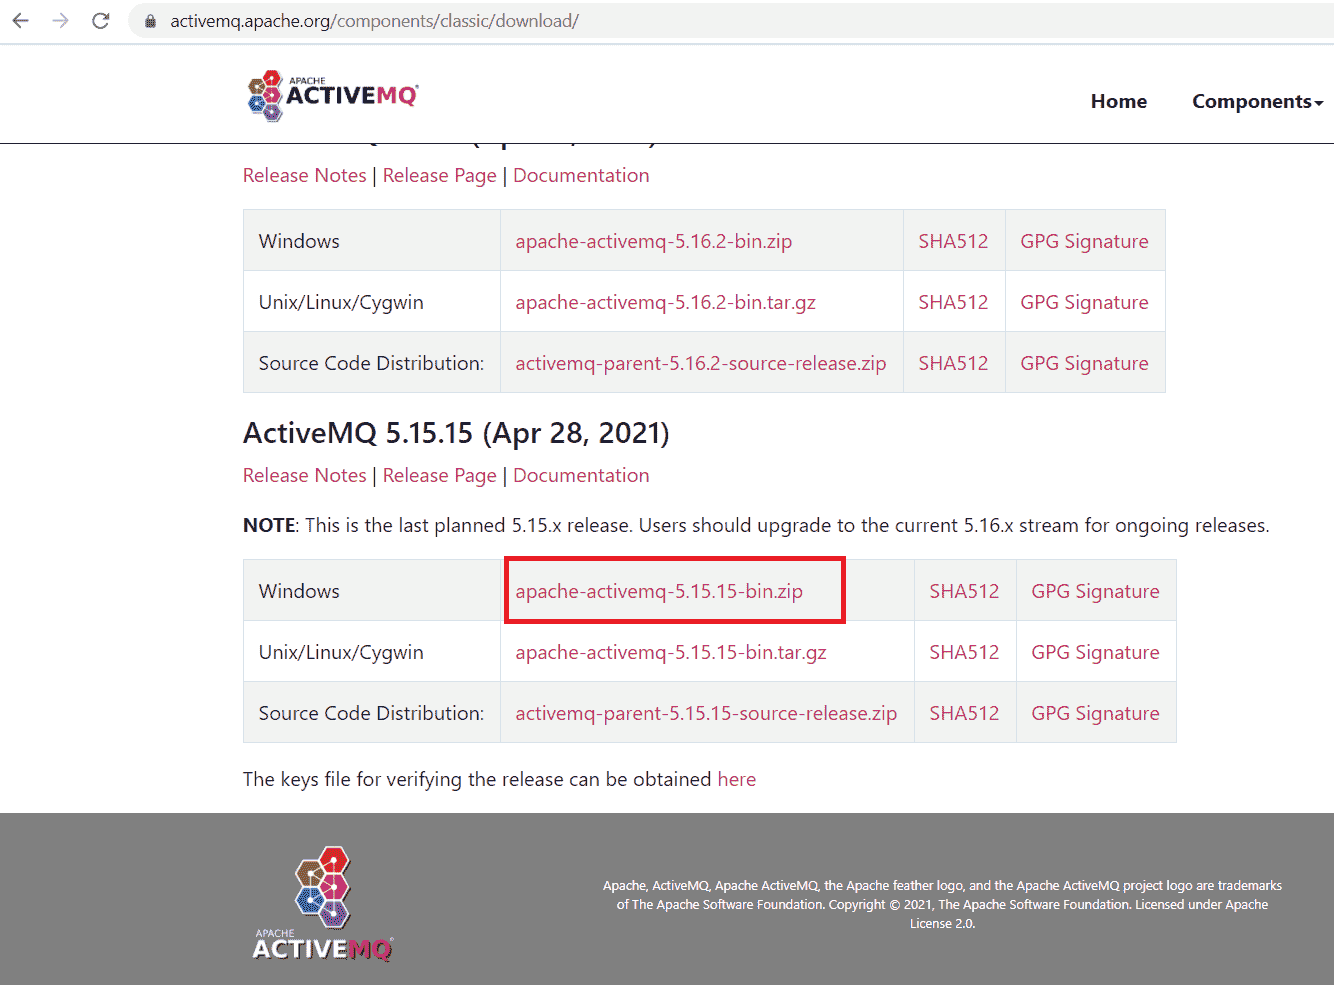Image resolution: width=1334 pixels, height=985 pixels.
Task: Click the 'ActiveMQ 5.15.15 (Apr 28, 2021)' heading
Action: (456, 433)
